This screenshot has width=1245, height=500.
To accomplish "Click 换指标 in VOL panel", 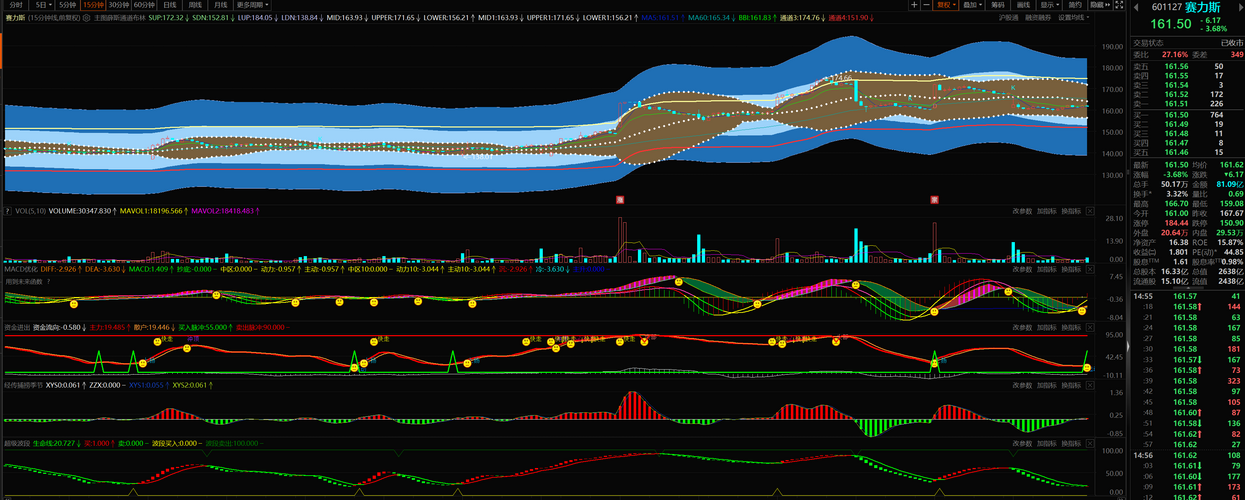I will [x=1071, y=211].
